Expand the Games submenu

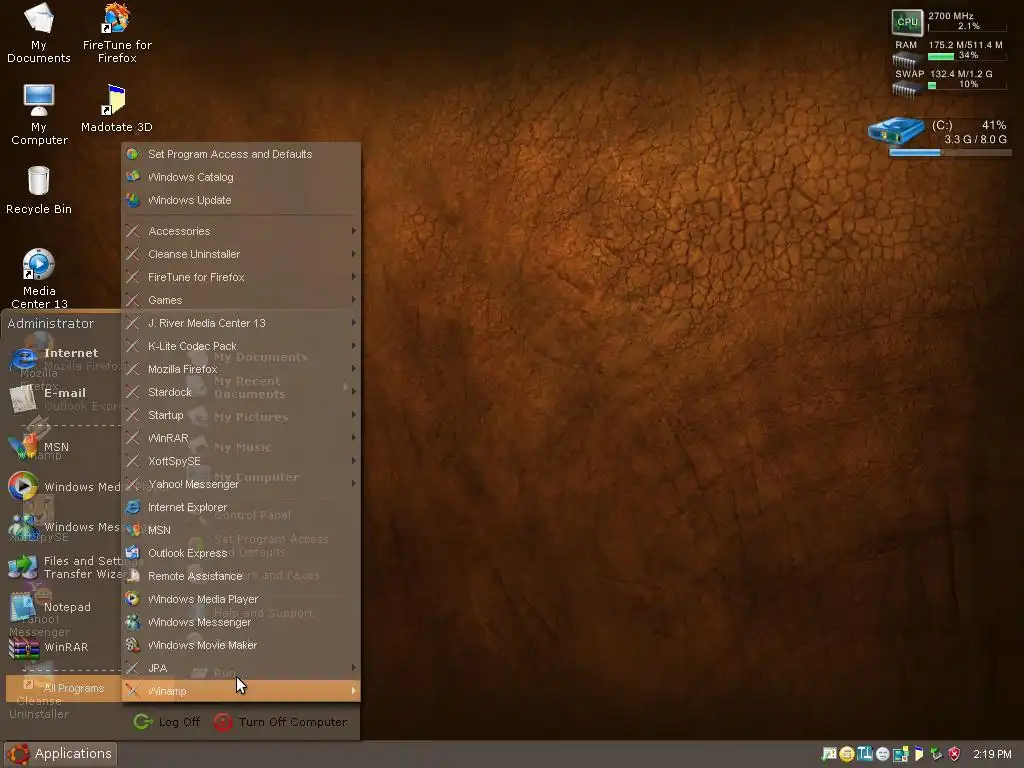(x=241, y=300)
